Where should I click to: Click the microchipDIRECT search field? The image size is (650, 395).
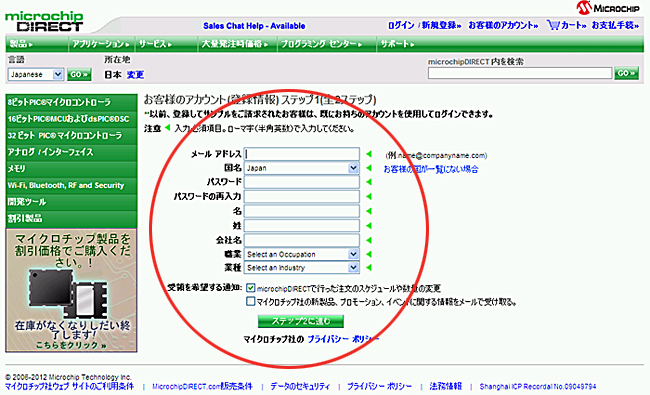pos(520,73)
